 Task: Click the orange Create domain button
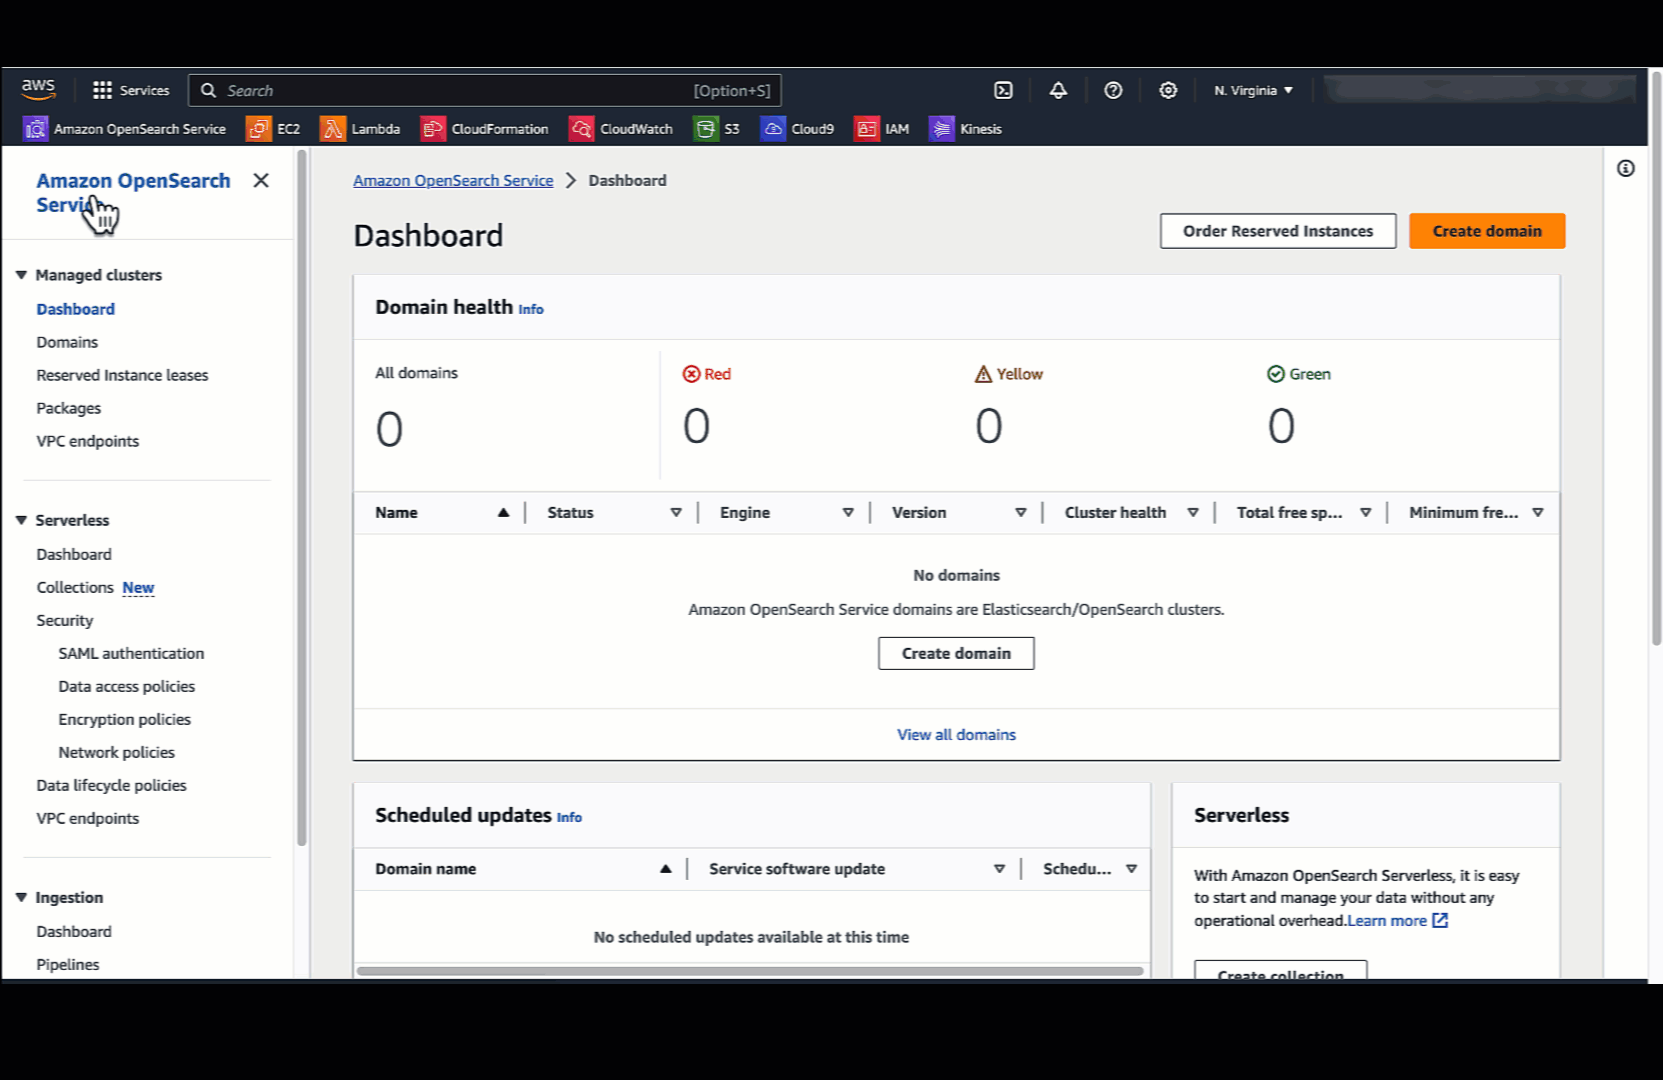coord(1487,231)
